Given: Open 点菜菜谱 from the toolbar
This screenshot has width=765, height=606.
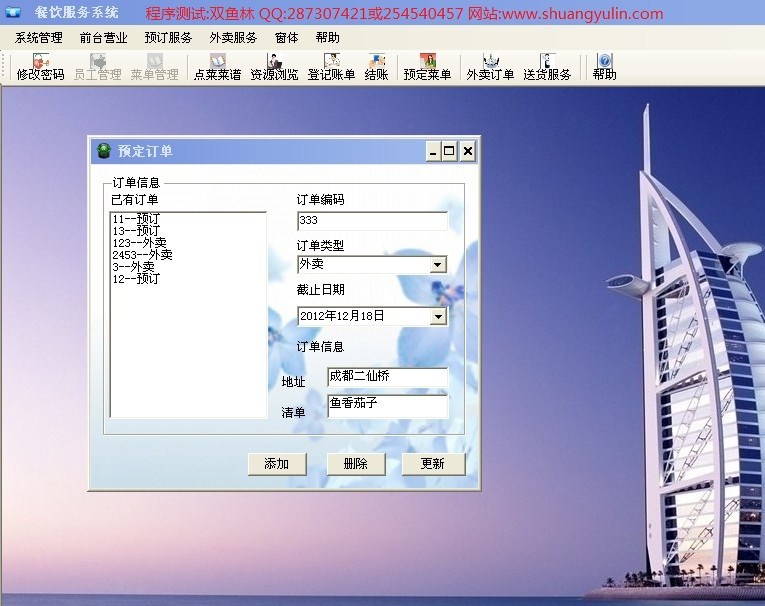Looking at the screenshot, I should (217, 67).
